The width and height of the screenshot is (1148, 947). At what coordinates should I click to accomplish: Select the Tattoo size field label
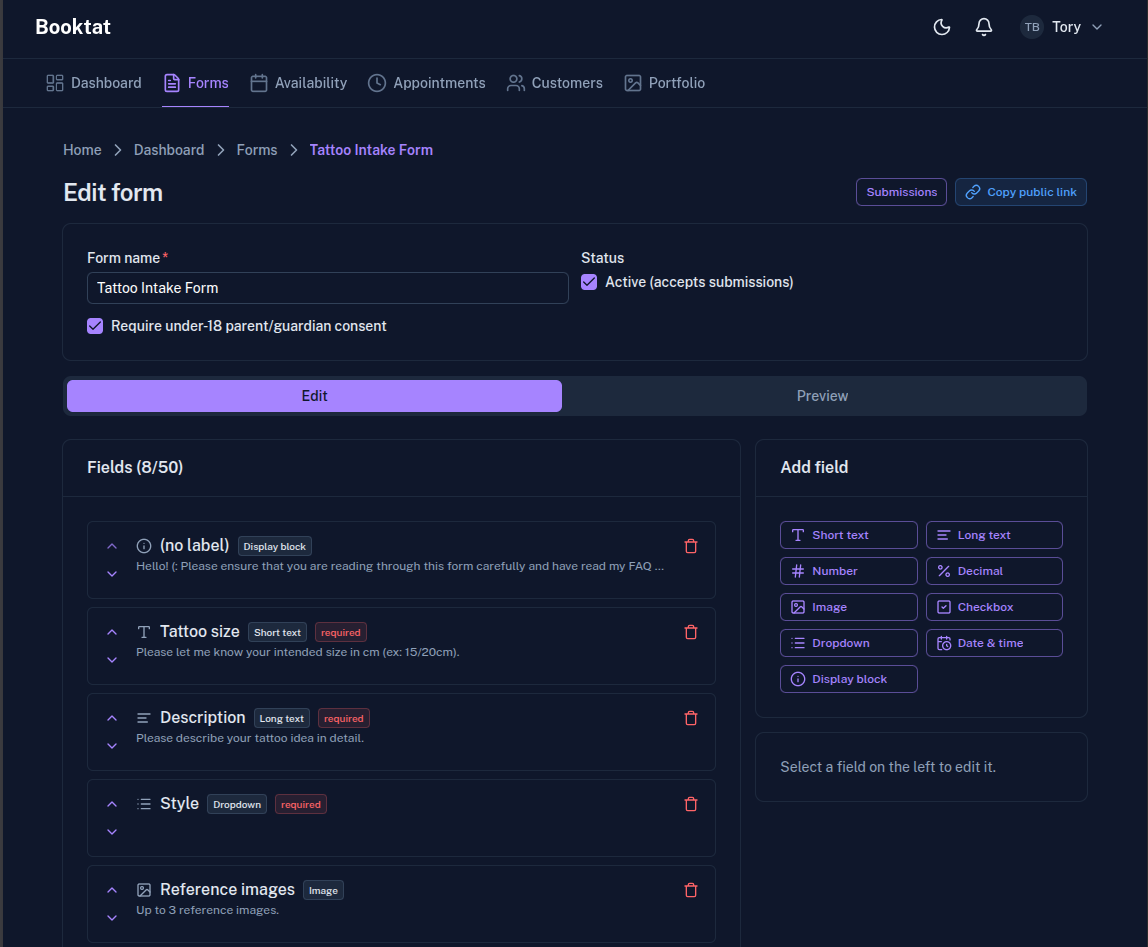pos(200,631)
